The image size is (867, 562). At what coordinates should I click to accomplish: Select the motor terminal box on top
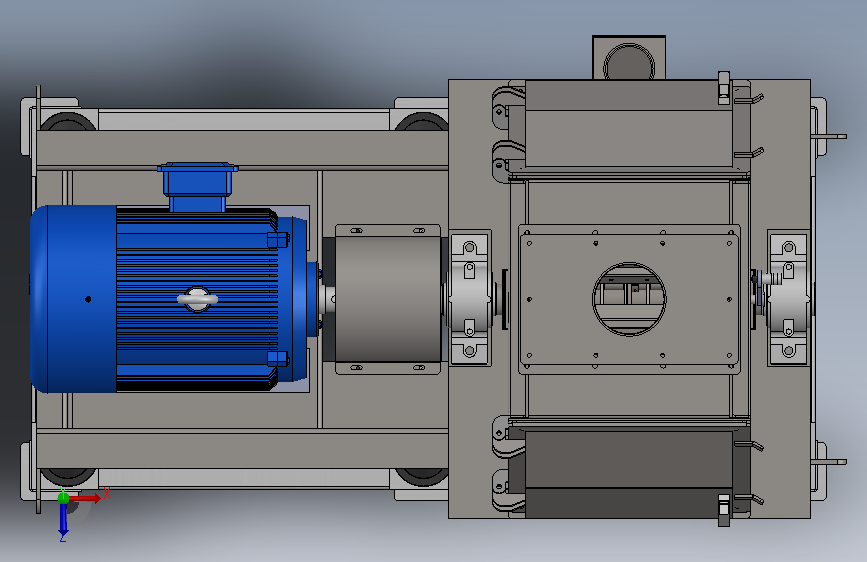pyautogui.click(x=197, y=186)
